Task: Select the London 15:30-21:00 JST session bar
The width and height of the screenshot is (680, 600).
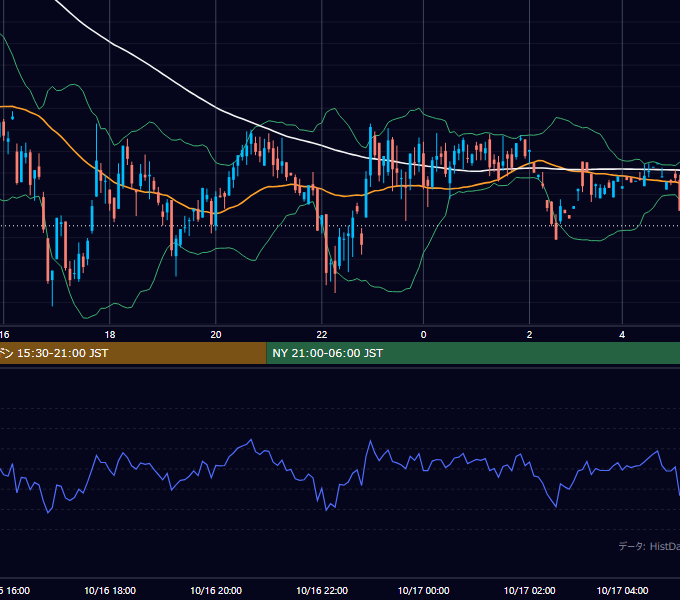Action: tap(133, 353)
